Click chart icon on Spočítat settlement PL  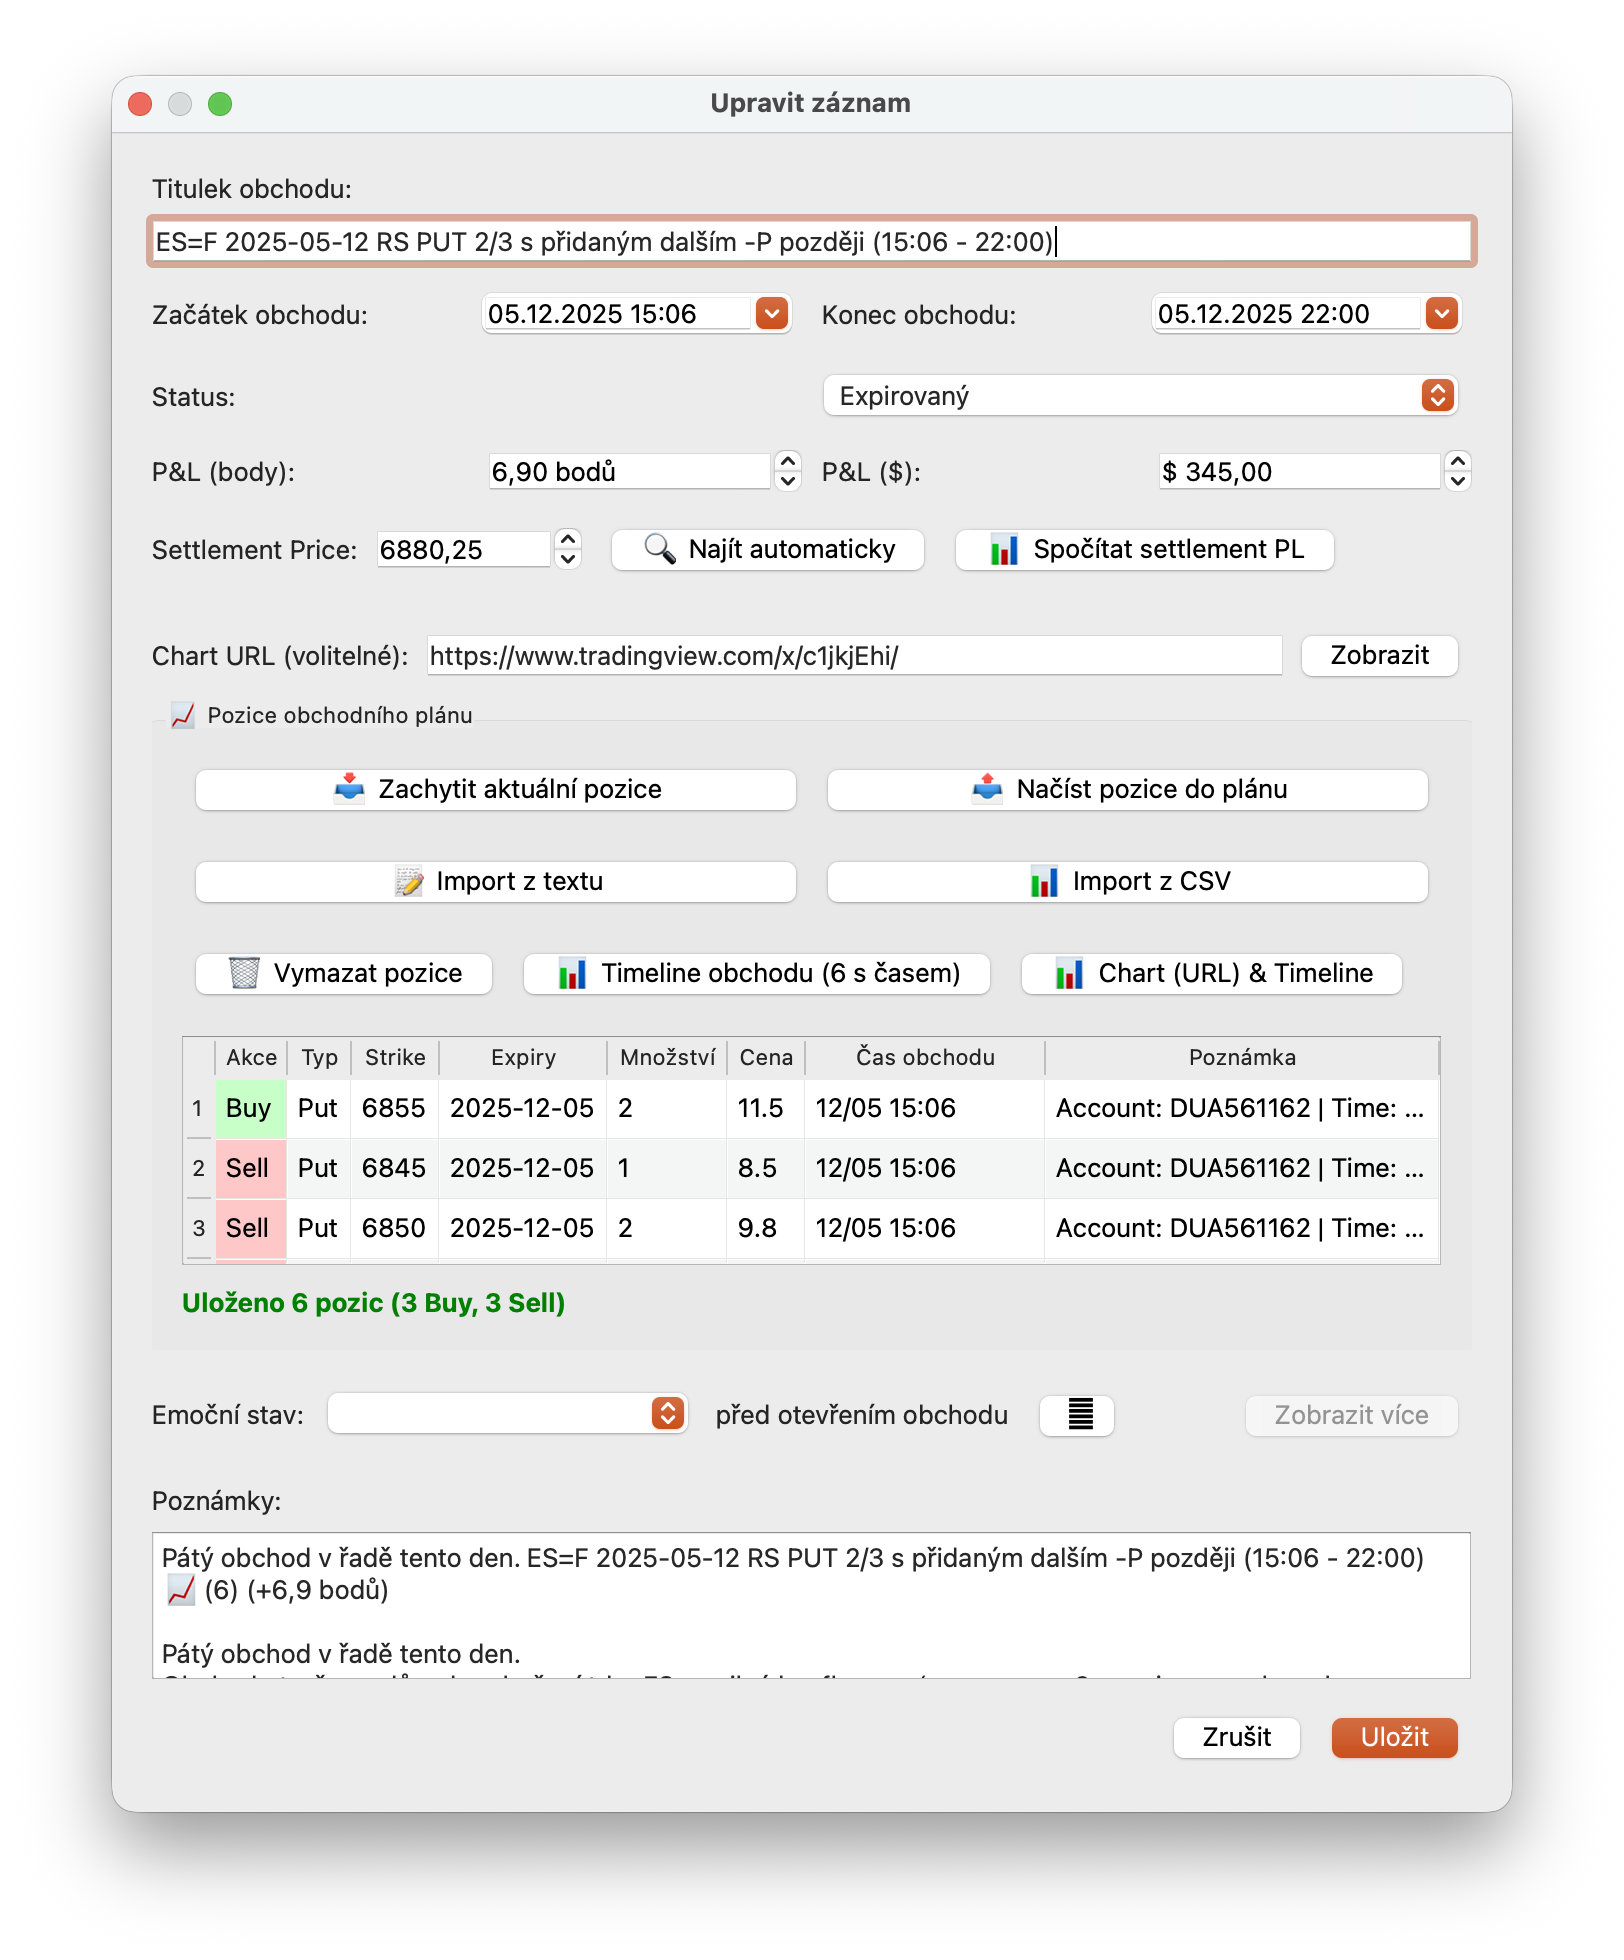click(1004, 550)
